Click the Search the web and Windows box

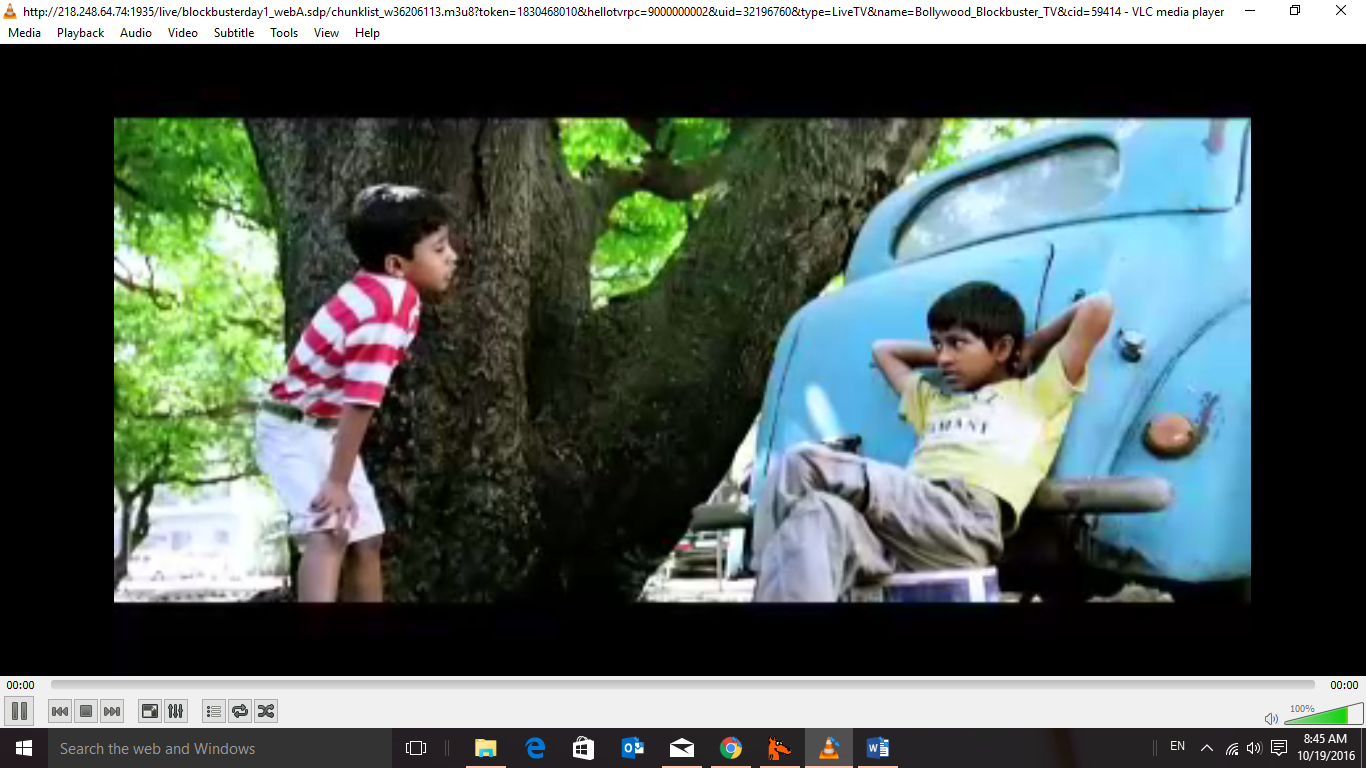coord(220,748)
